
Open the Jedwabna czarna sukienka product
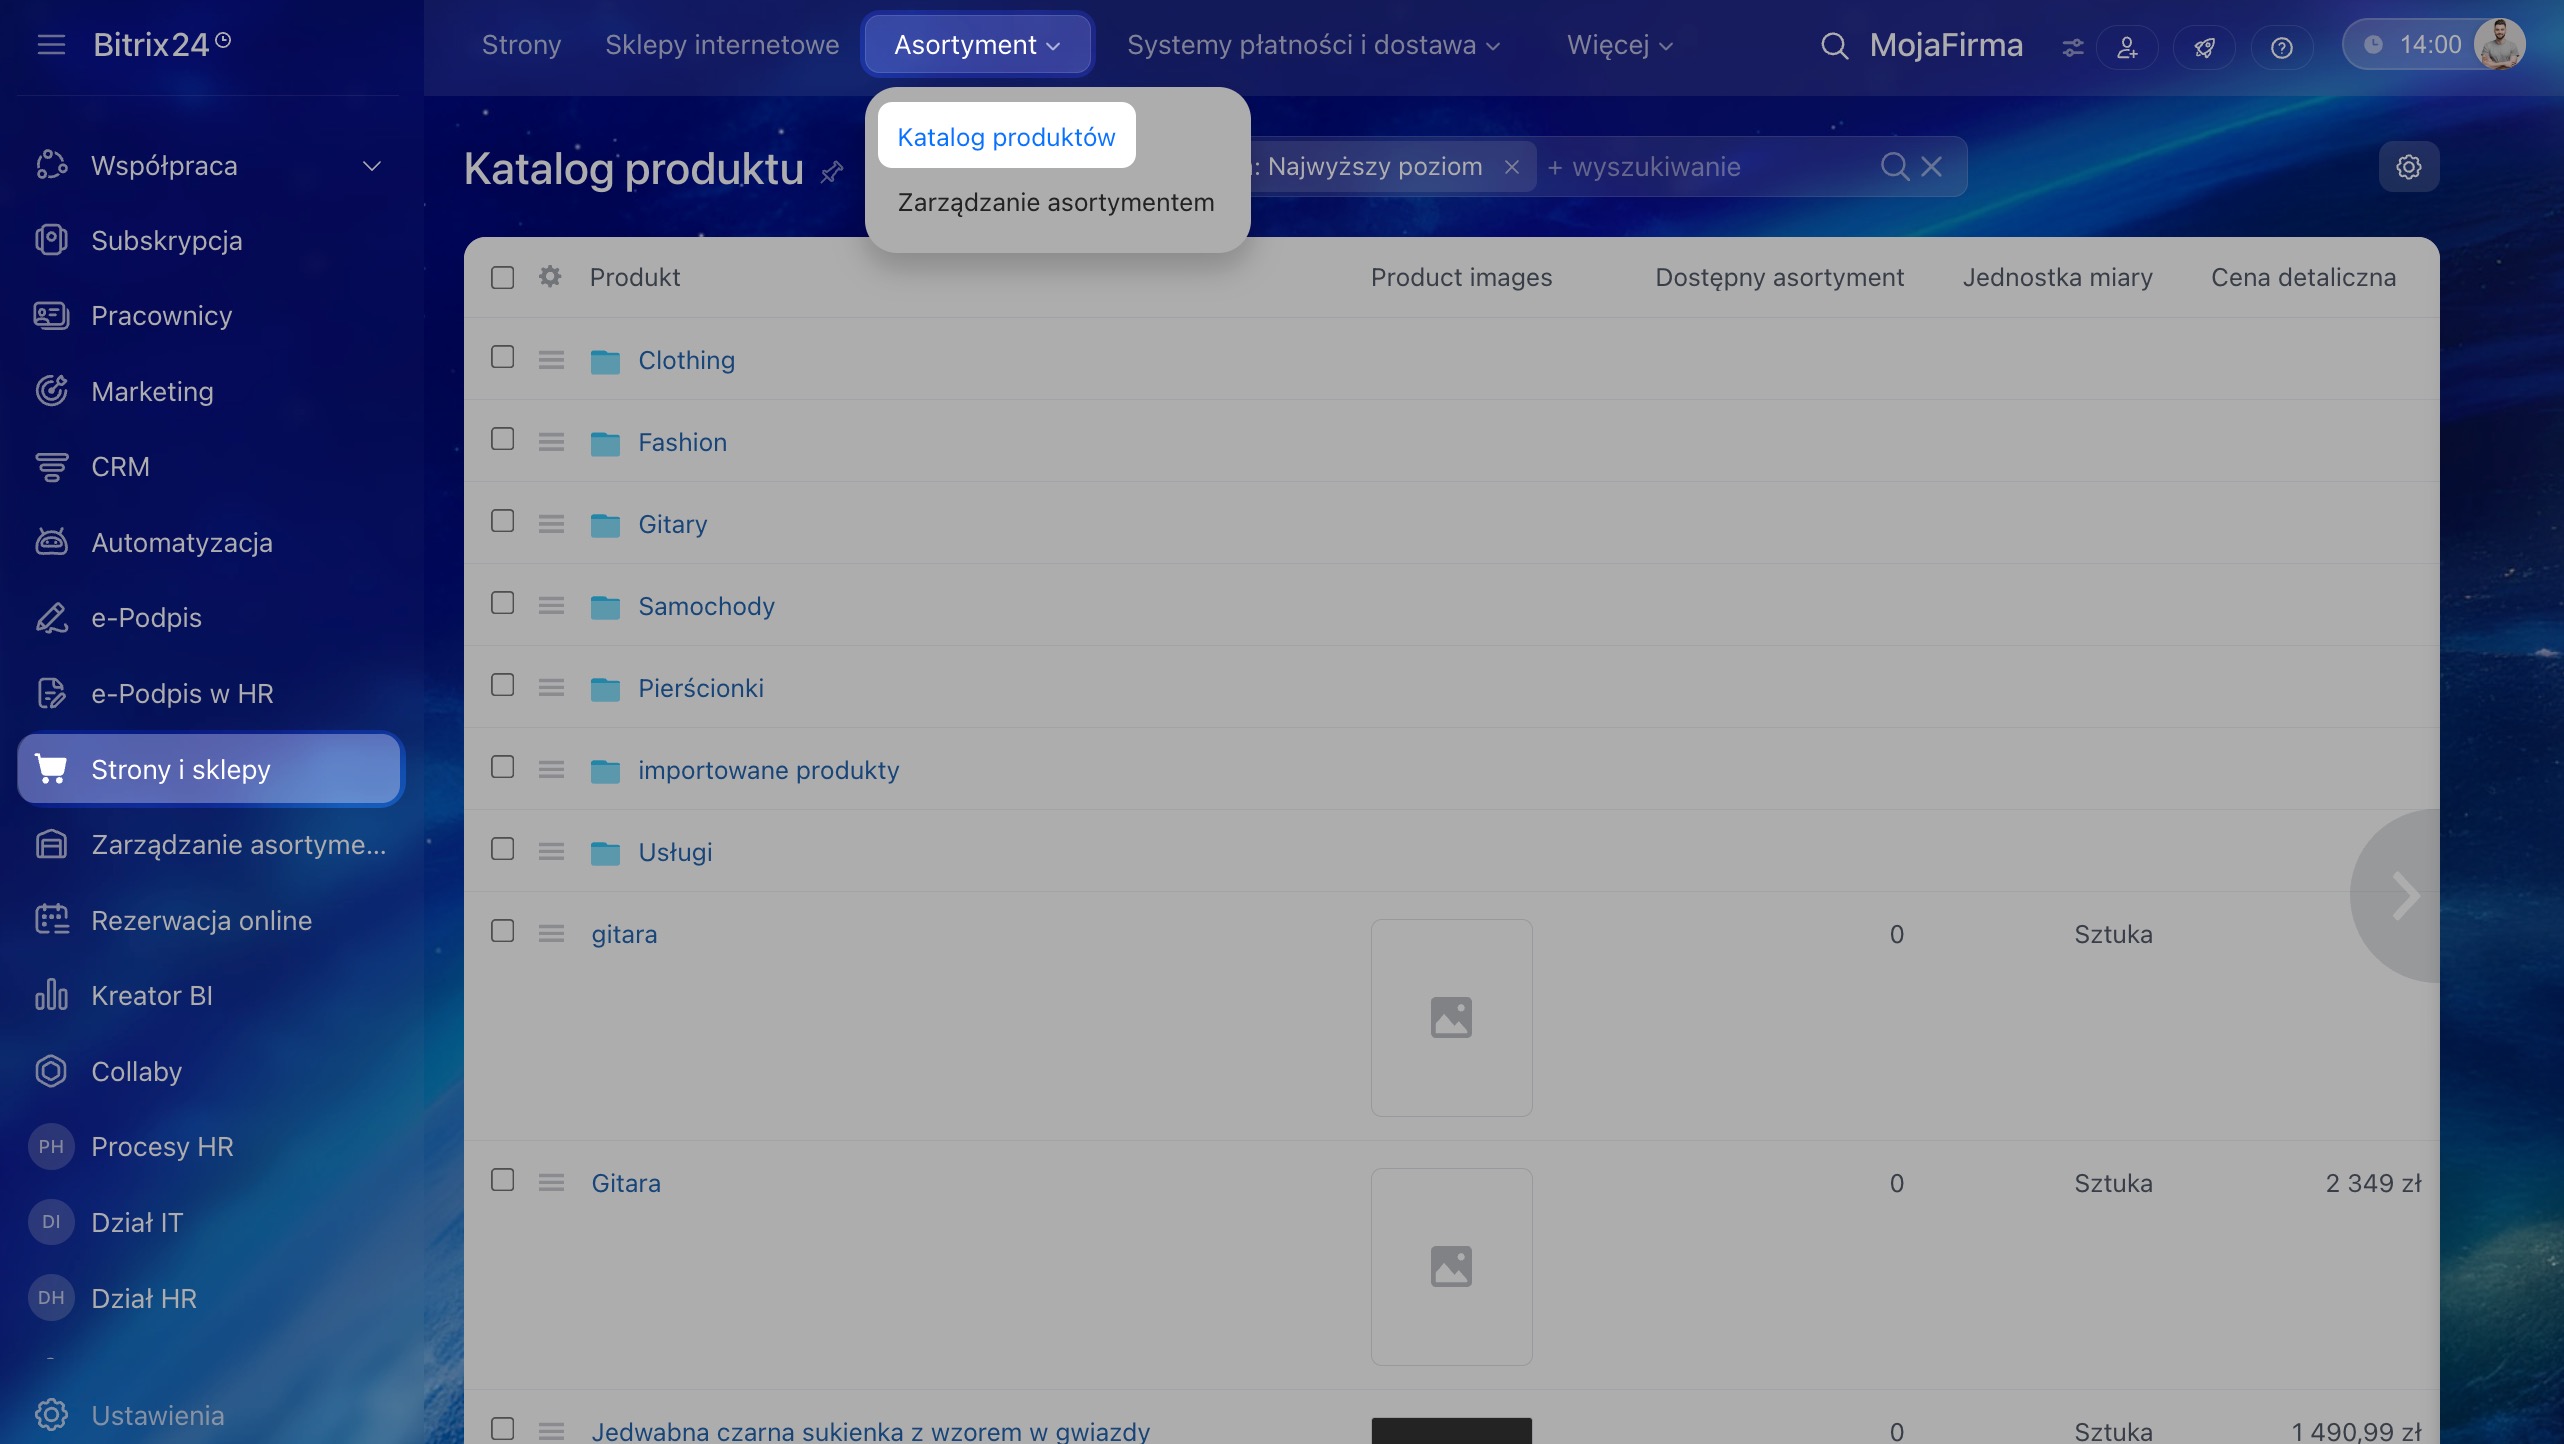(x=870, y=1431)
